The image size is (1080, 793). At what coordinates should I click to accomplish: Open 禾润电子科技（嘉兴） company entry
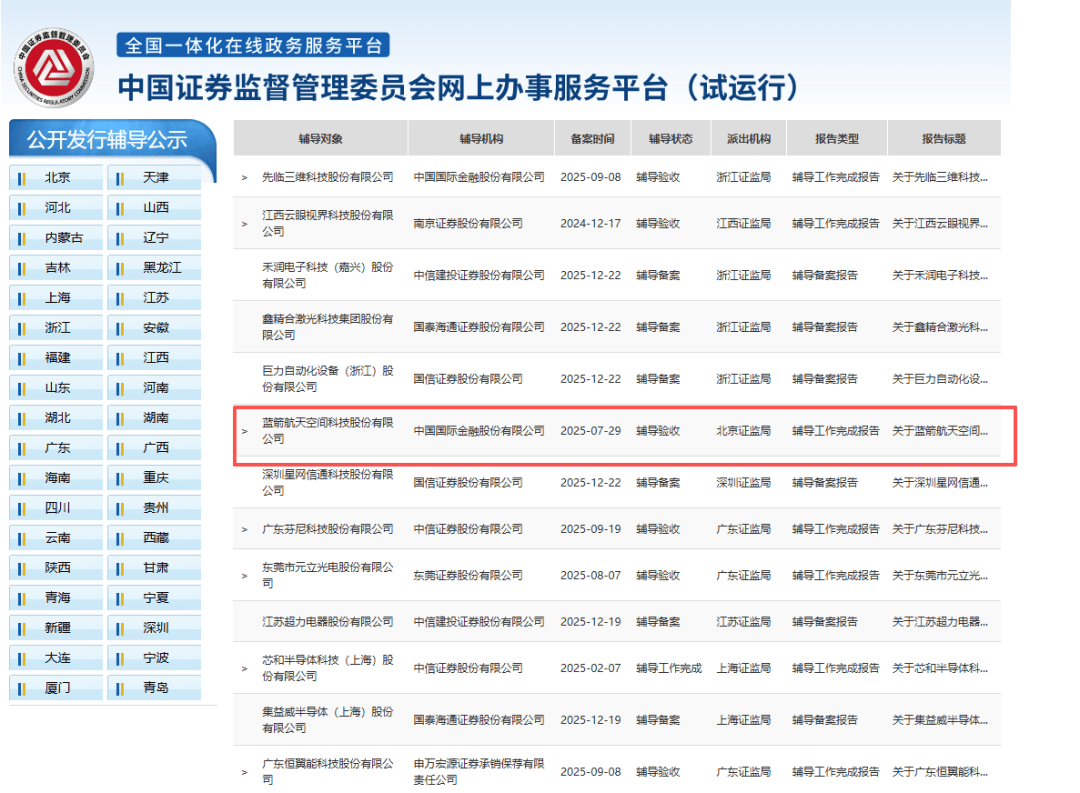coord(327,275)
